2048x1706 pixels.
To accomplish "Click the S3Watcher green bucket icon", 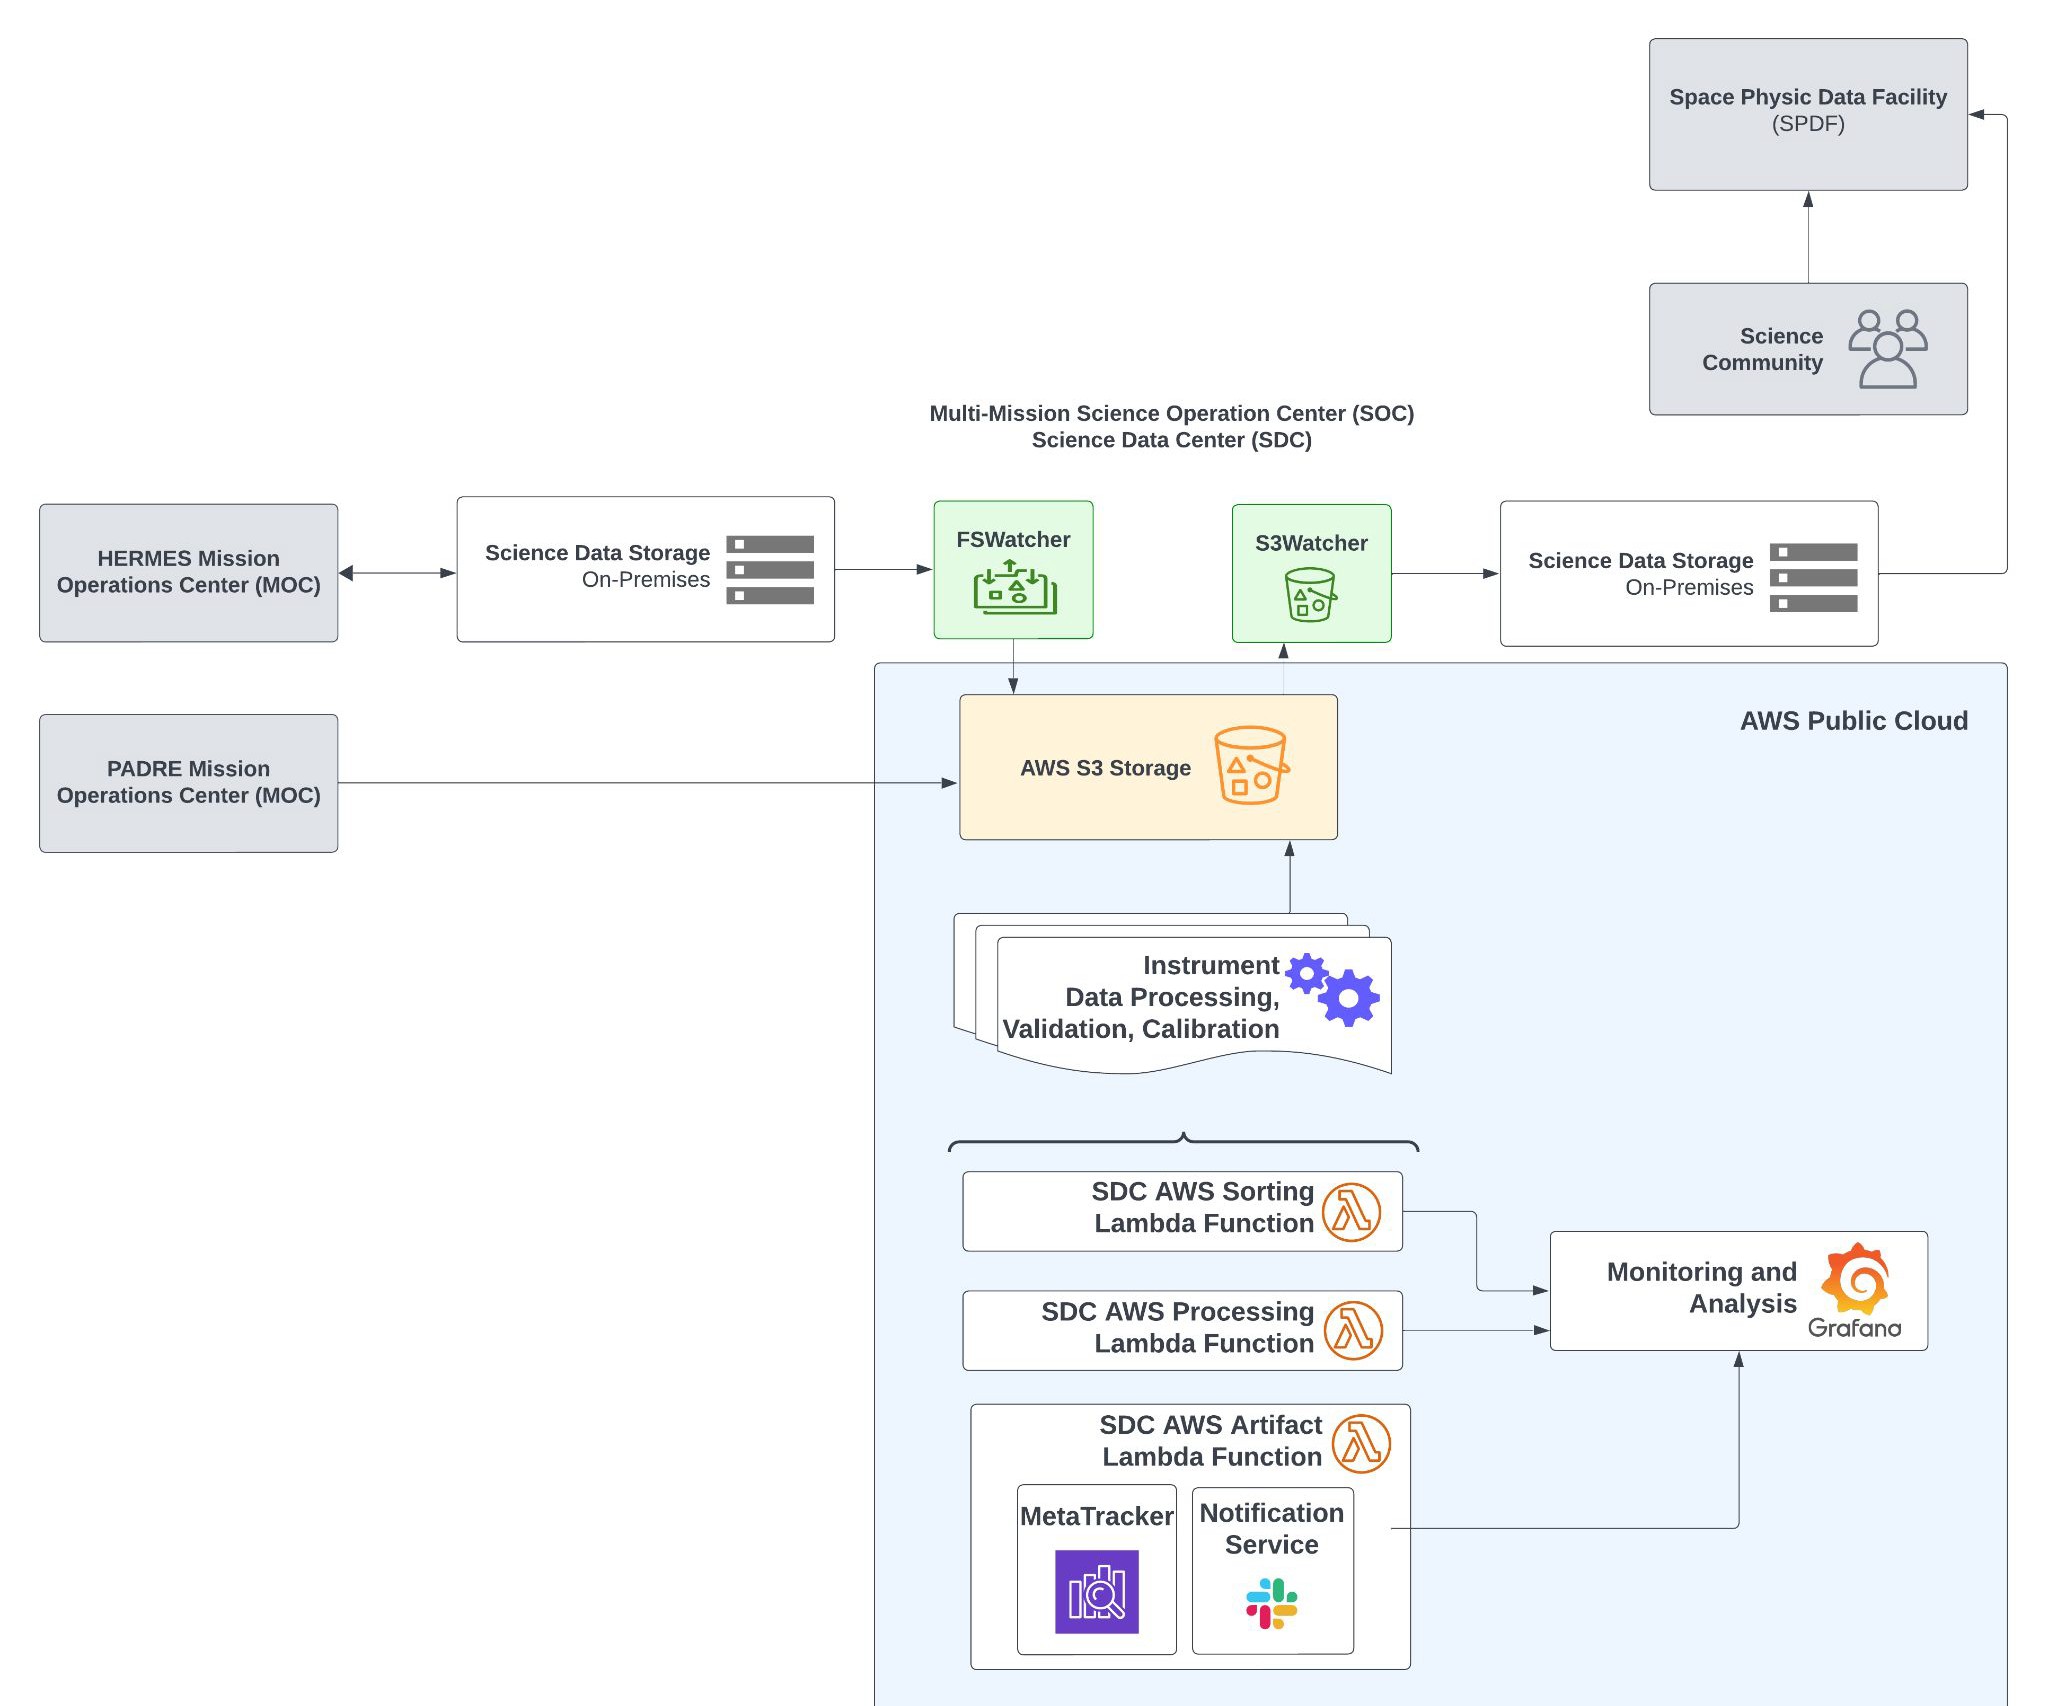I will (x=1310, y=595).
